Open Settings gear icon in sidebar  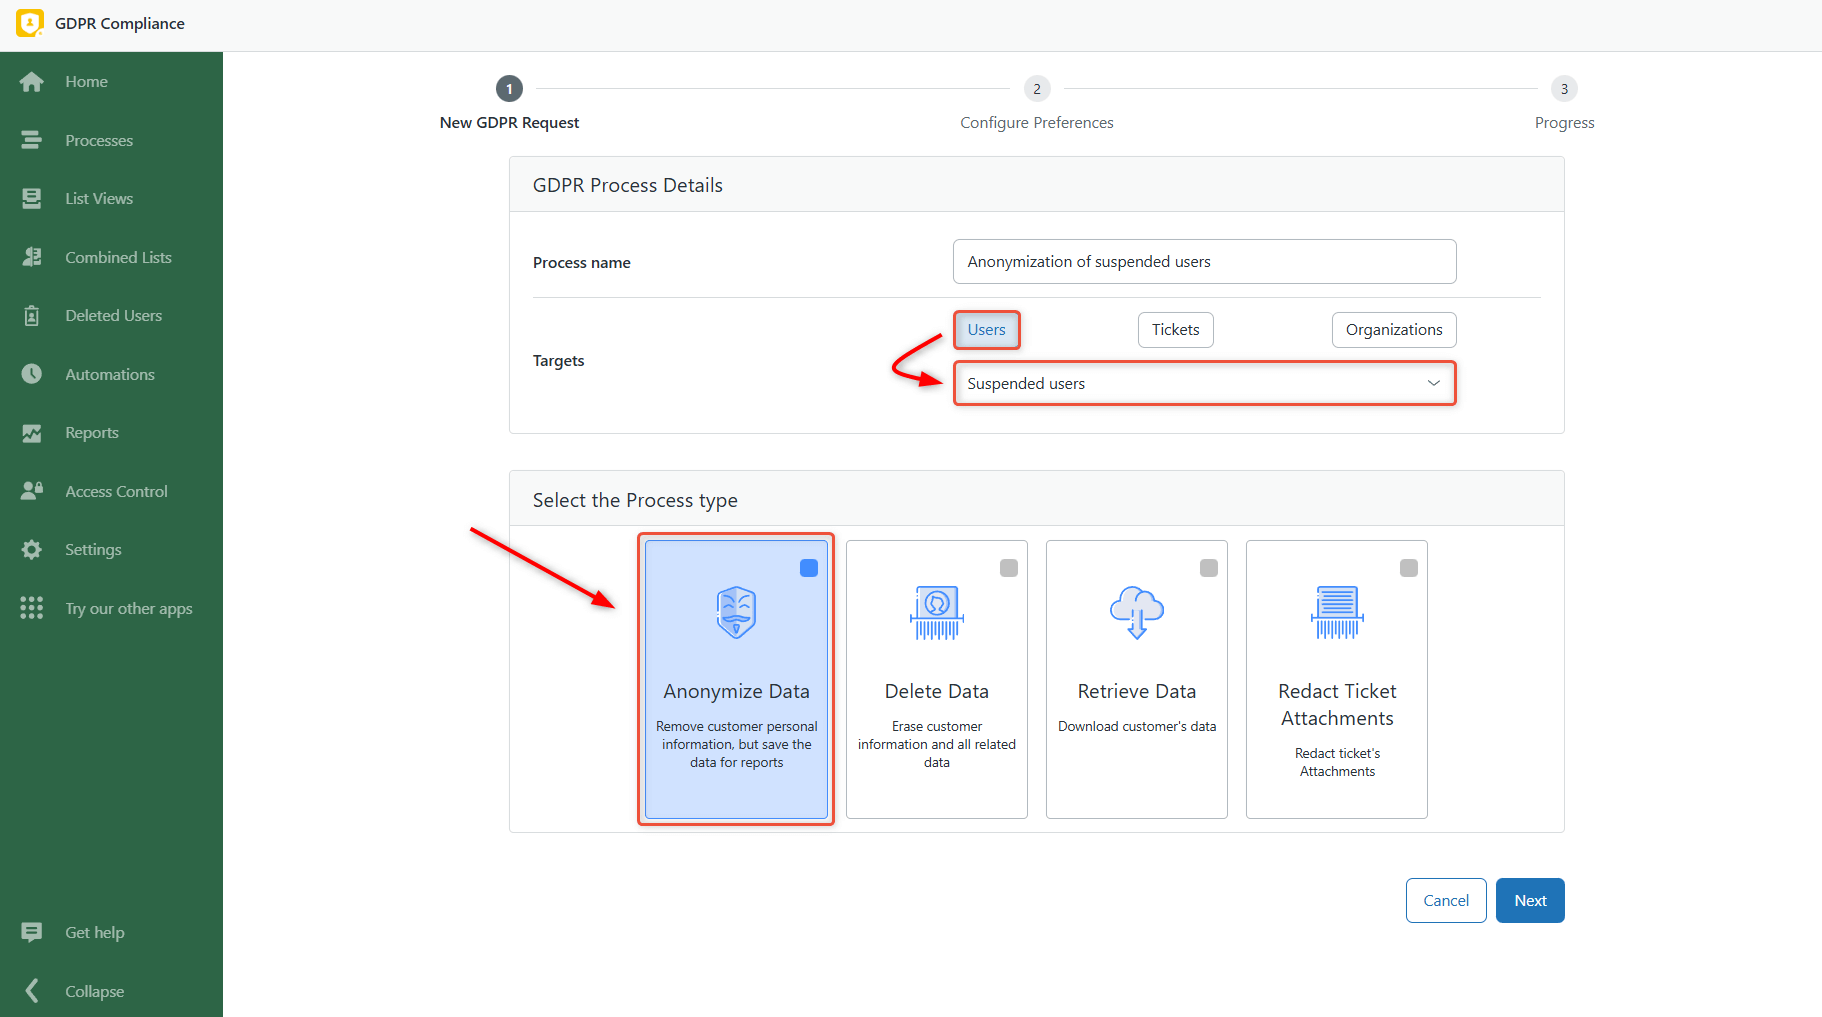[32, 550]
